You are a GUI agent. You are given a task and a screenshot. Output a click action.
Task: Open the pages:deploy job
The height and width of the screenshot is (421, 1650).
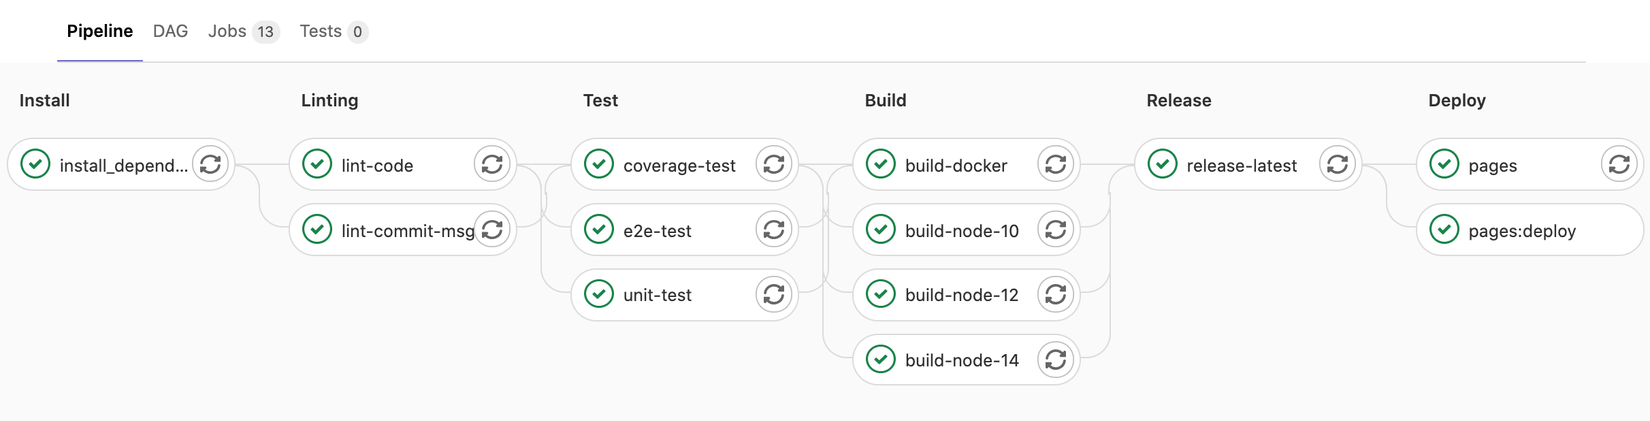pyautogui.click(x=1522, y=231)
